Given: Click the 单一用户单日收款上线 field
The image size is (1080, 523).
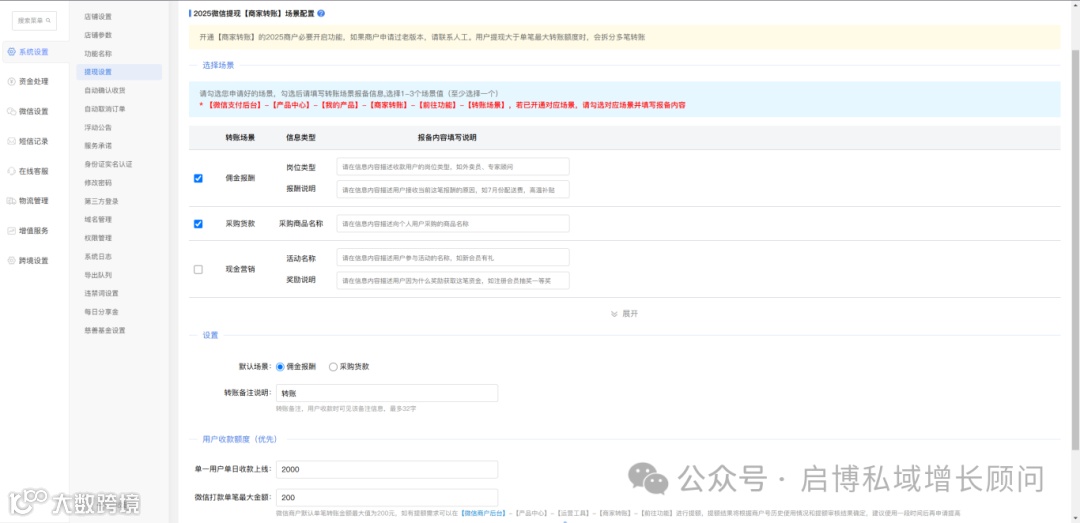Looking at the screenshot, I should click(386, 469).
